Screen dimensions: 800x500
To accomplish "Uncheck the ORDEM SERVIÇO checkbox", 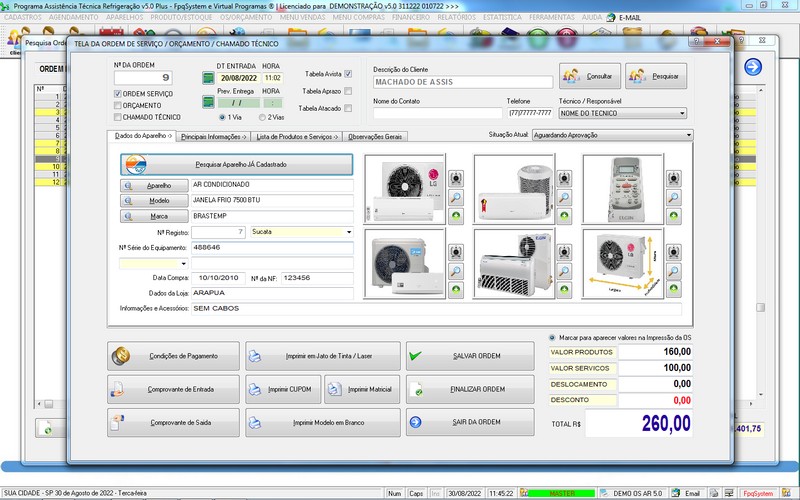I will pyautogui.click(x=118, y=94).
